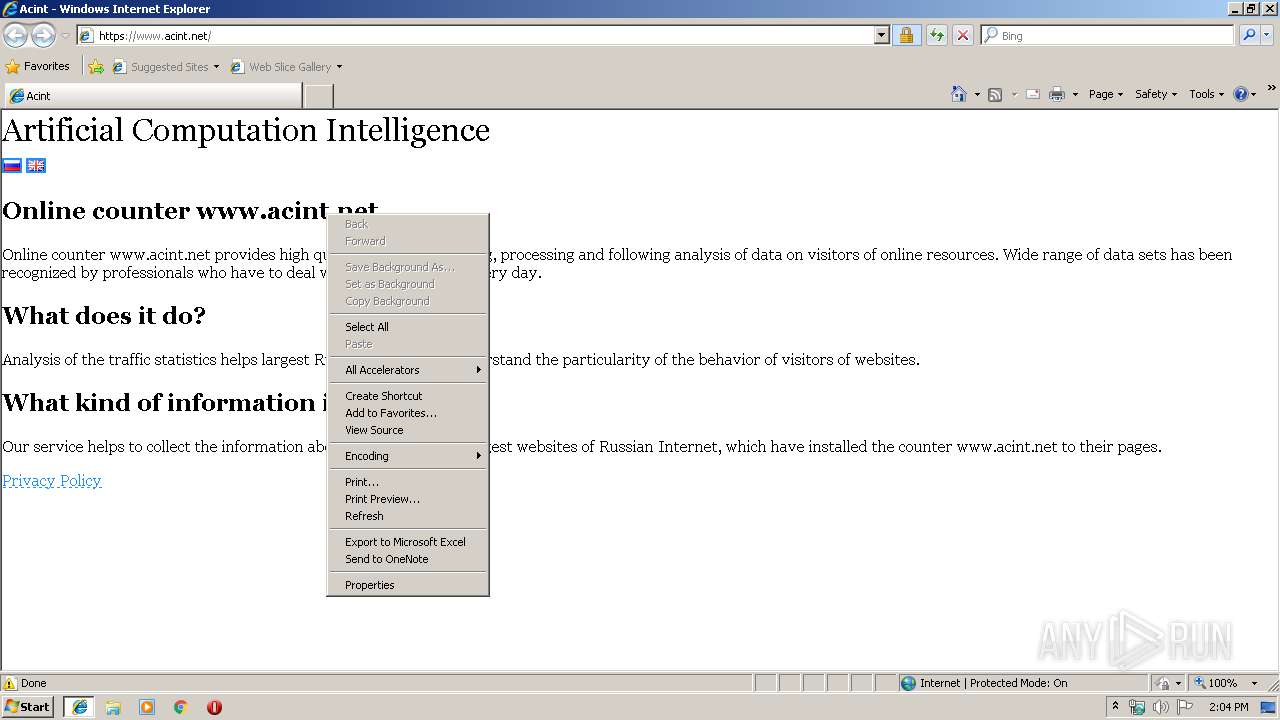Choose View Source in context menu
Viewport: 1280px width, 720px height.
pos(408,430)
